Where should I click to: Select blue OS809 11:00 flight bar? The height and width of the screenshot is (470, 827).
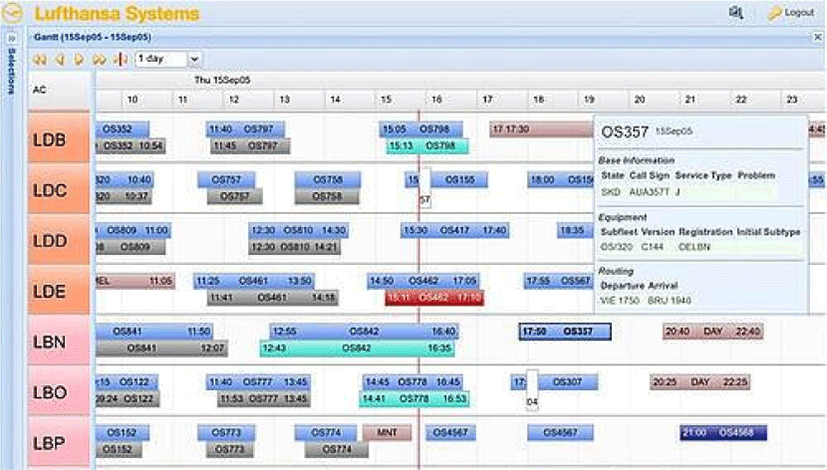point(133,231)
